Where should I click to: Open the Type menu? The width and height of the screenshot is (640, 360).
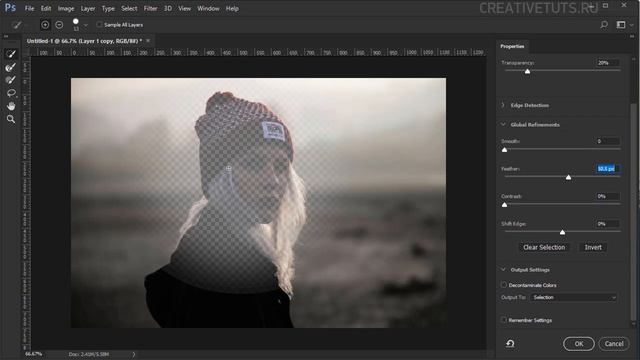click(108, 8)
